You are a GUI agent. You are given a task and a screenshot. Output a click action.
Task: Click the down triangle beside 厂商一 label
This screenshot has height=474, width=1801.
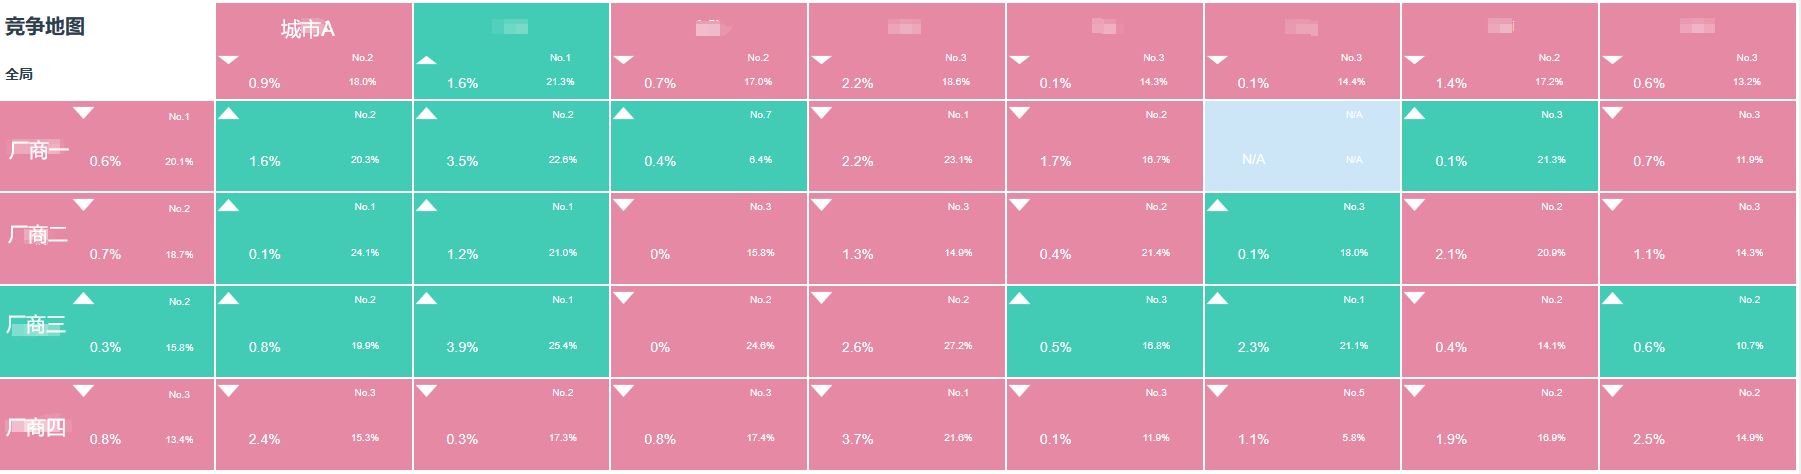tap(84, 113)
